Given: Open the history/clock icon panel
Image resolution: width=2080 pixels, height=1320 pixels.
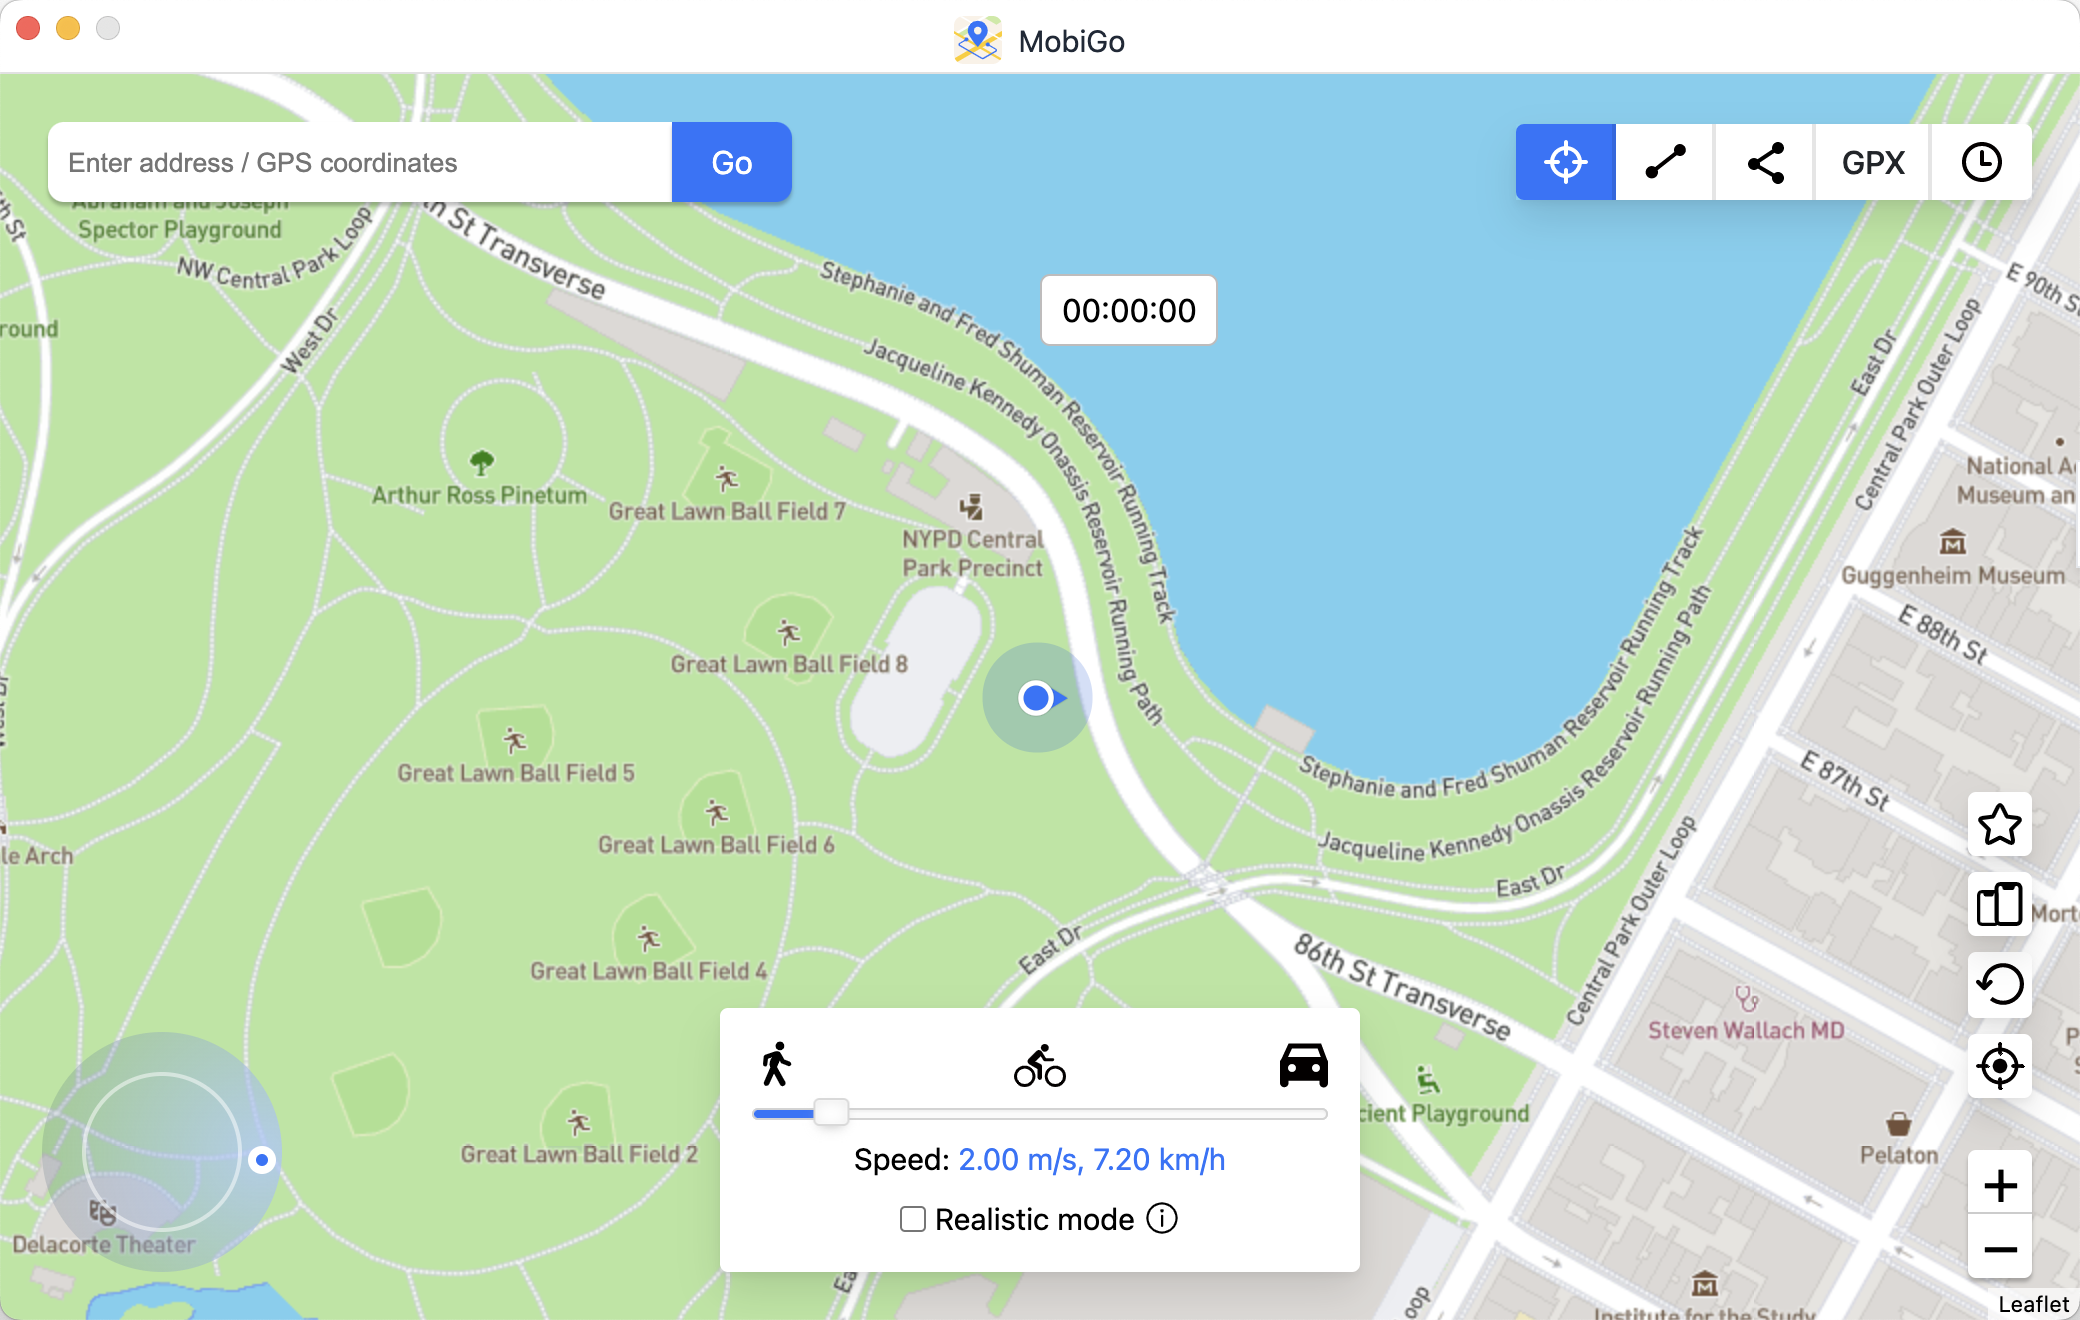Looking at the screenshot, I should pyautogui.click(x=1981, y=162).
